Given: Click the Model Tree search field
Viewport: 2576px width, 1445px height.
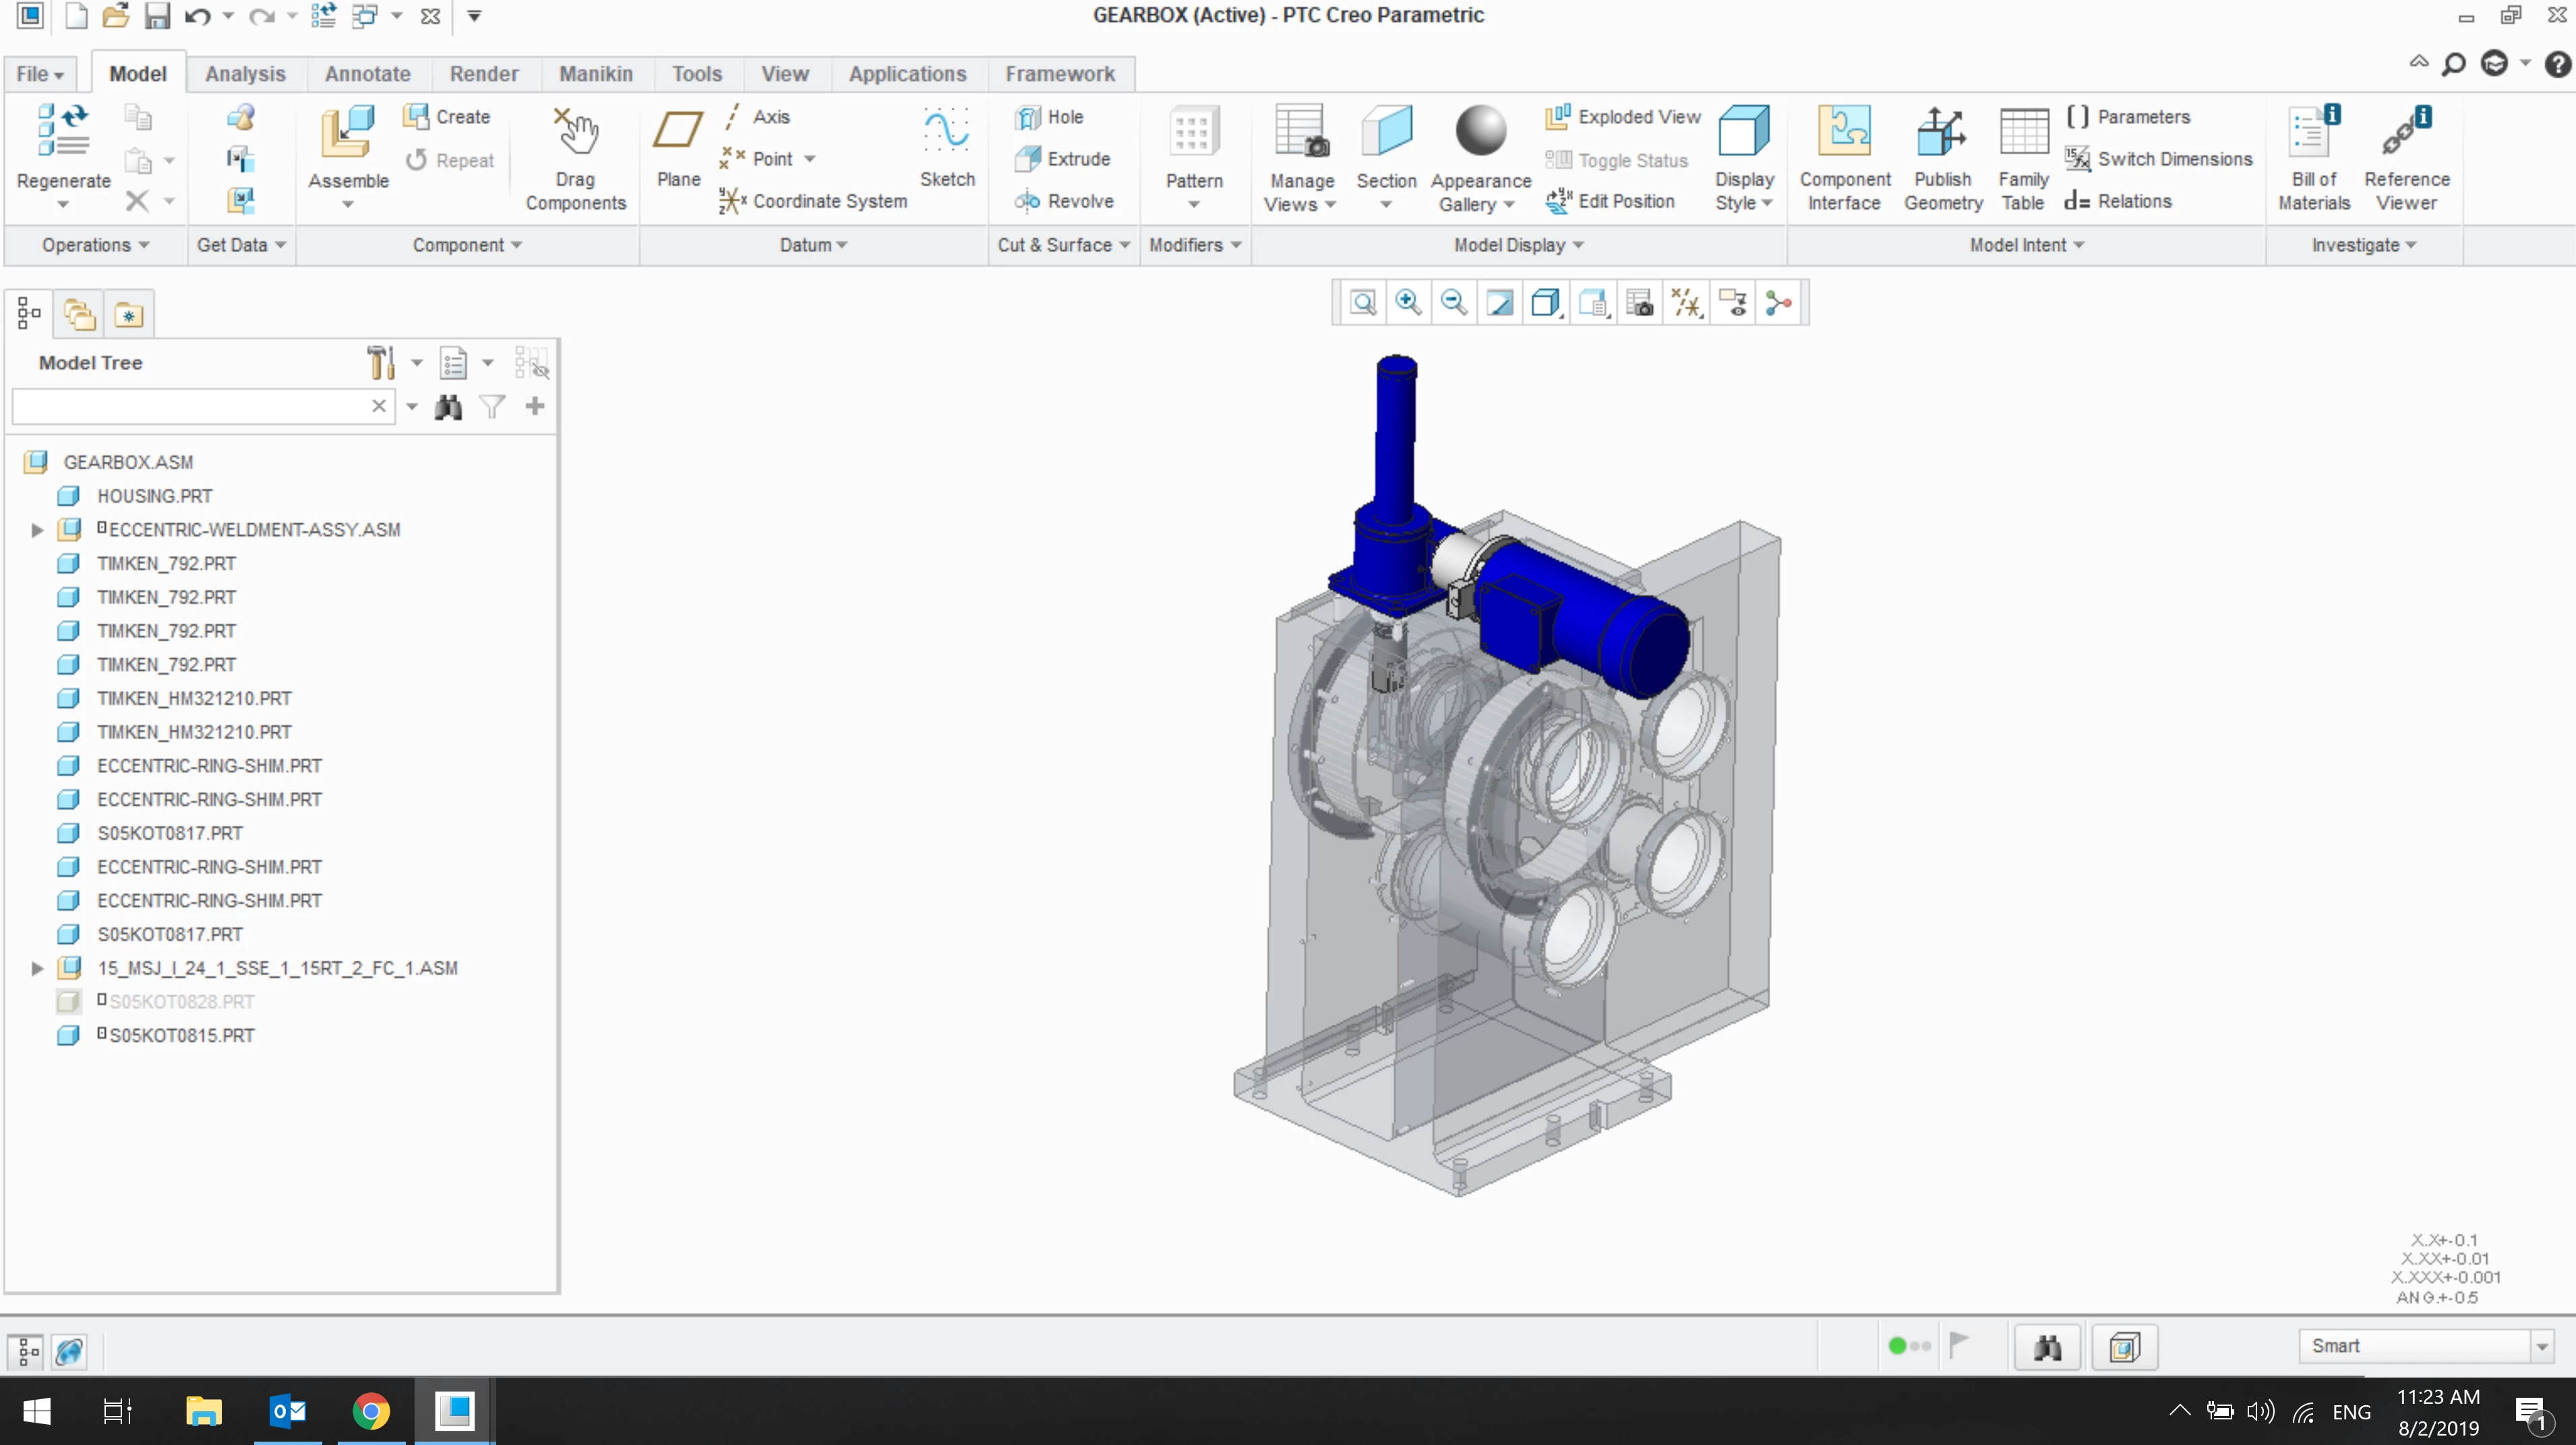Looking at the screenshot, I should click(192, 406).
